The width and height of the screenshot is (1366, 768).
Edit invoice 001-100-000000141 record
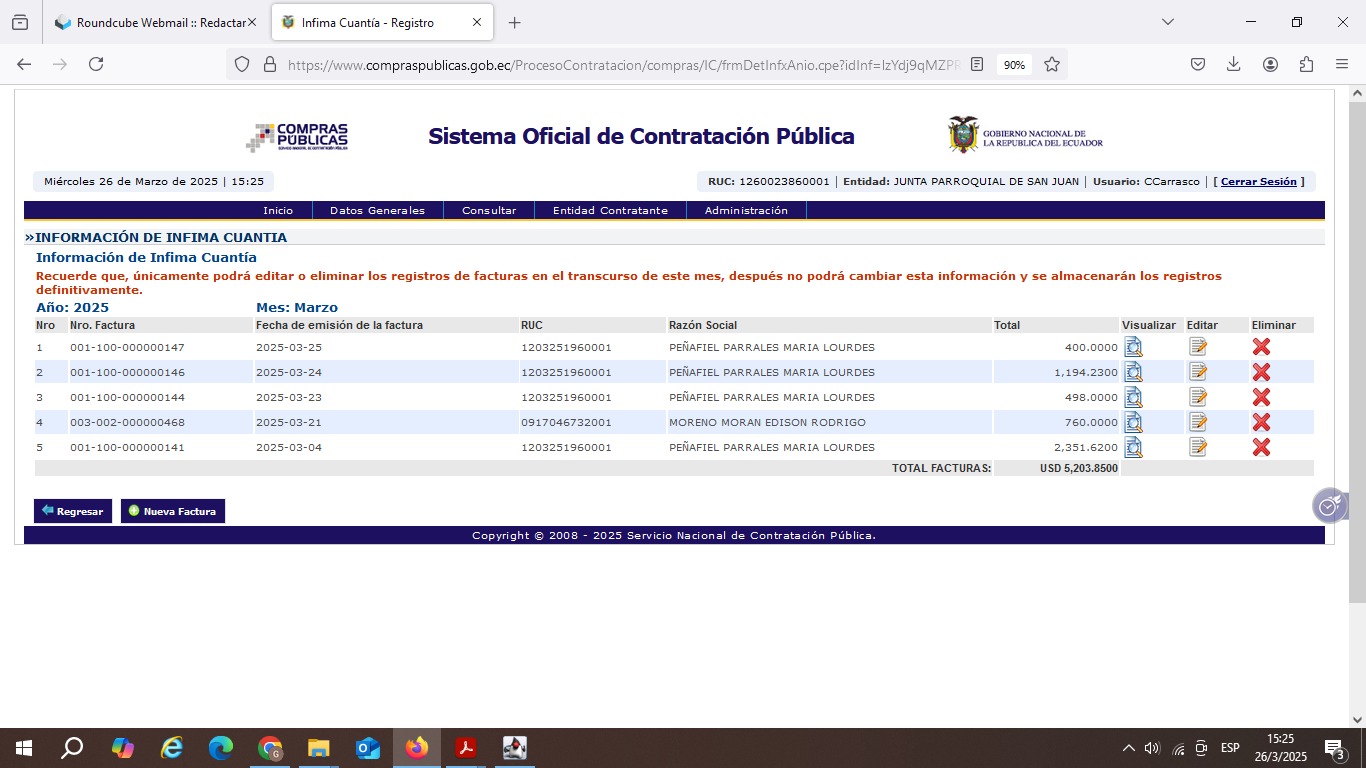1198,447
